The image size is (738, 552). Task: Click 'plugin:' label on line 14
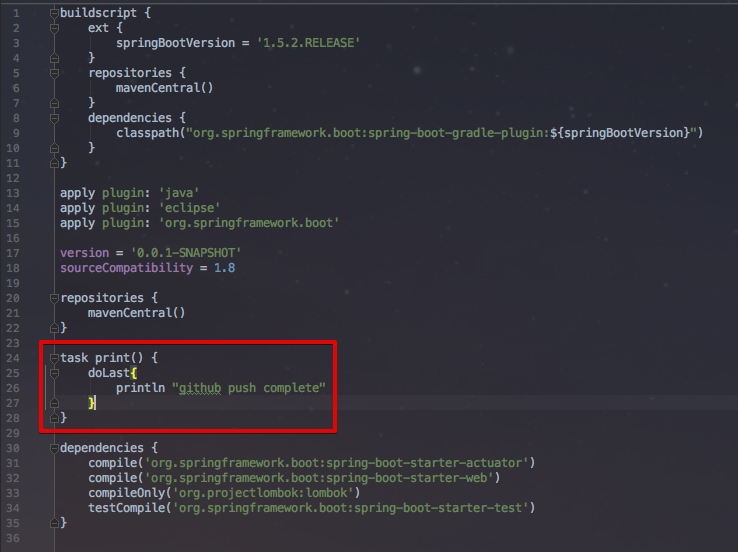point(126,208)
